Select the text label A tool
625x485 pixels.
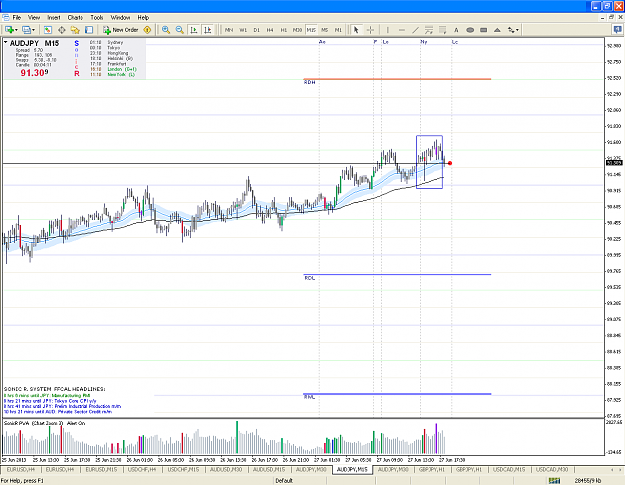click(456, 30)
